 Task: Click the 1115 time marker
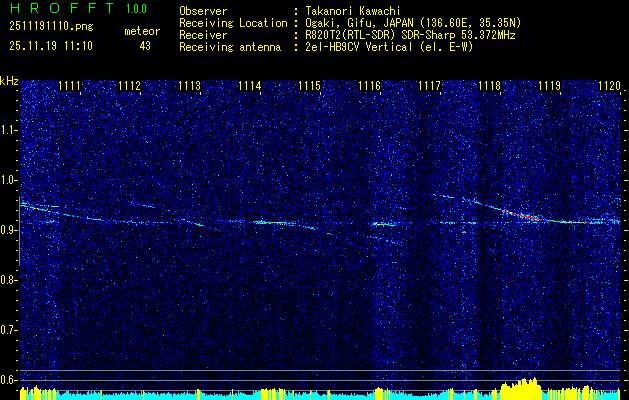coord(309,86)
